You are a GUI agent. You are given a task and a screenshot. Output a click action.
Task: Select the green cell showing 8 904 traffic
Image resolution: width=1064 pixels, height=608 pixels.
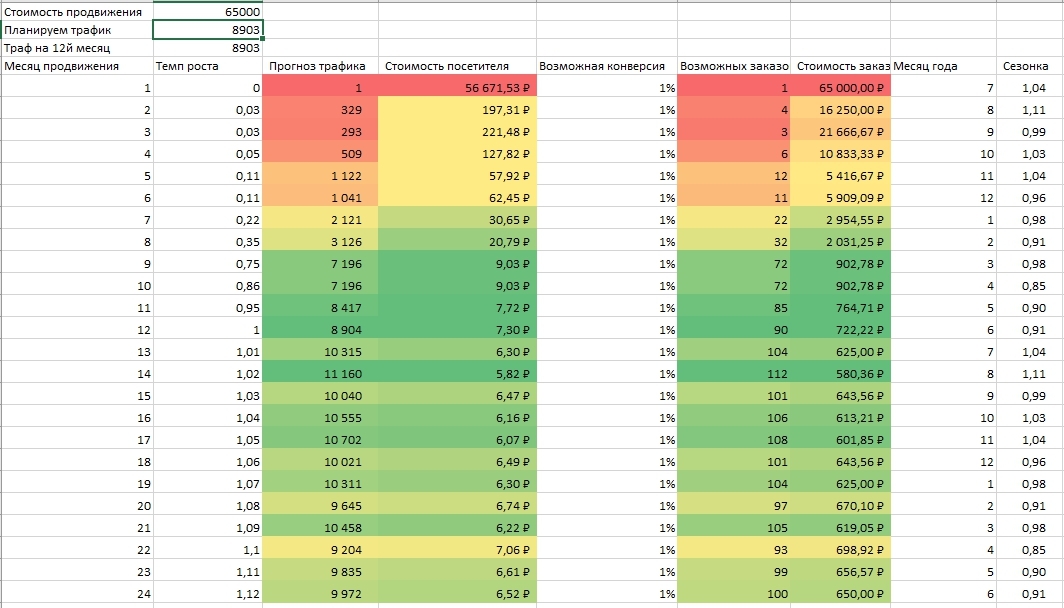click(x=320, y=330)
